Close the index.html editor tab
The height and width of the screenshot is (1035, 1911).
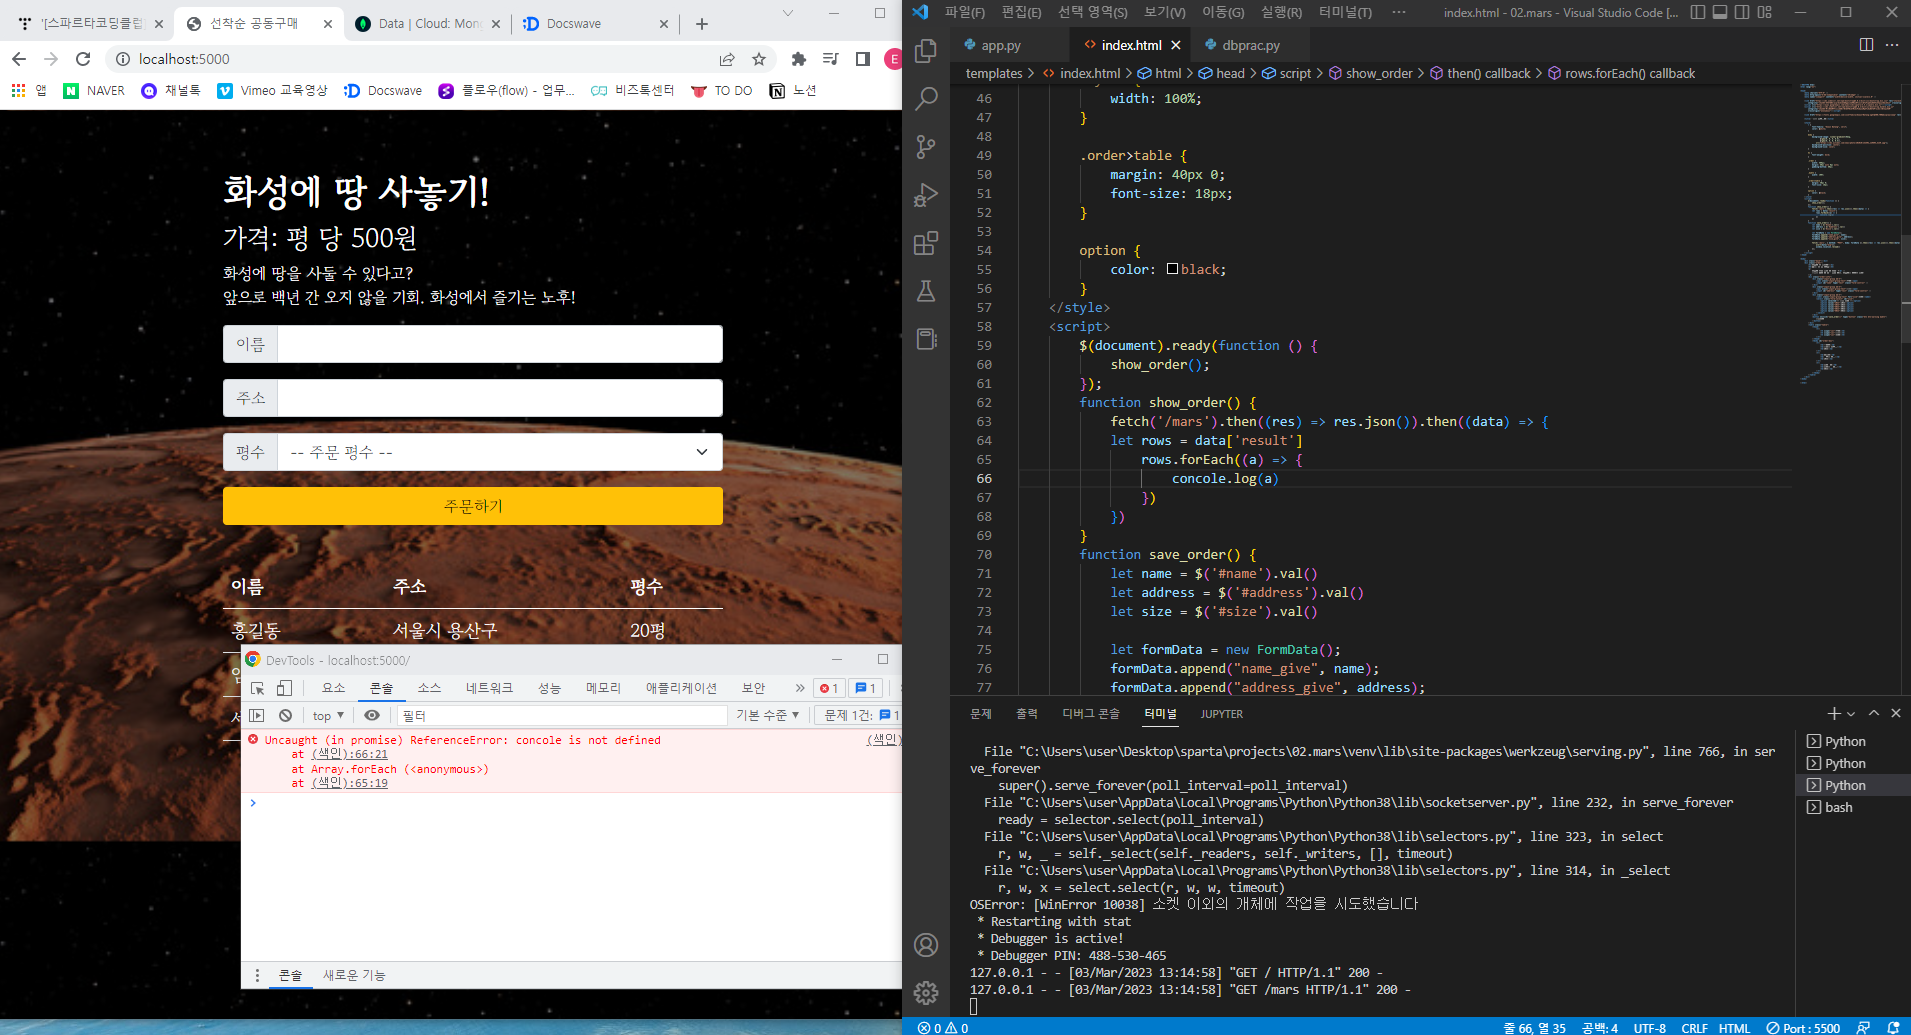tap(1176, 45)
